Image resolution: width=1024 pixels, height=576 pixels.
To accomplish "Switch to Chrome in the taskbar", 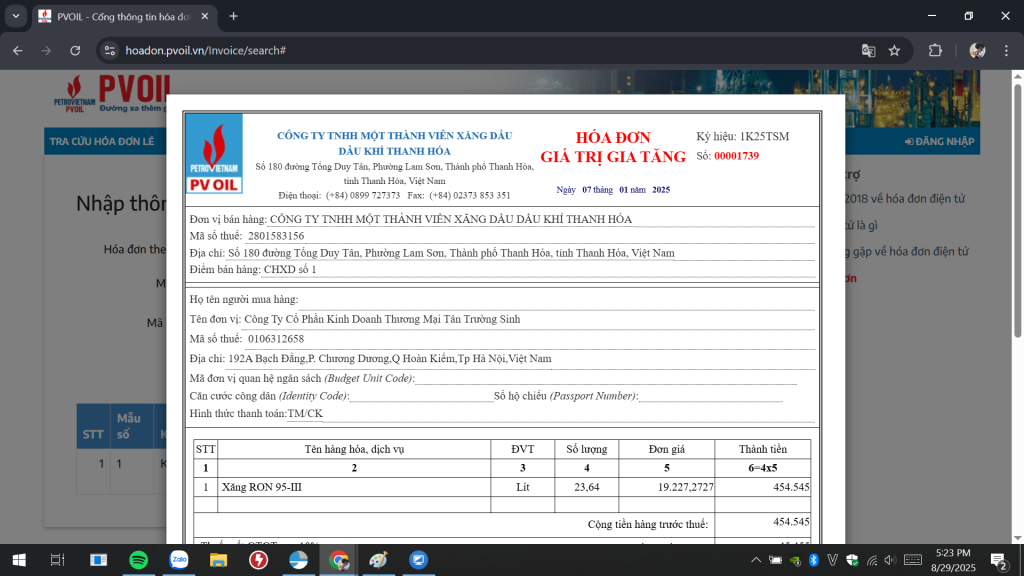I will pos(338,560).
